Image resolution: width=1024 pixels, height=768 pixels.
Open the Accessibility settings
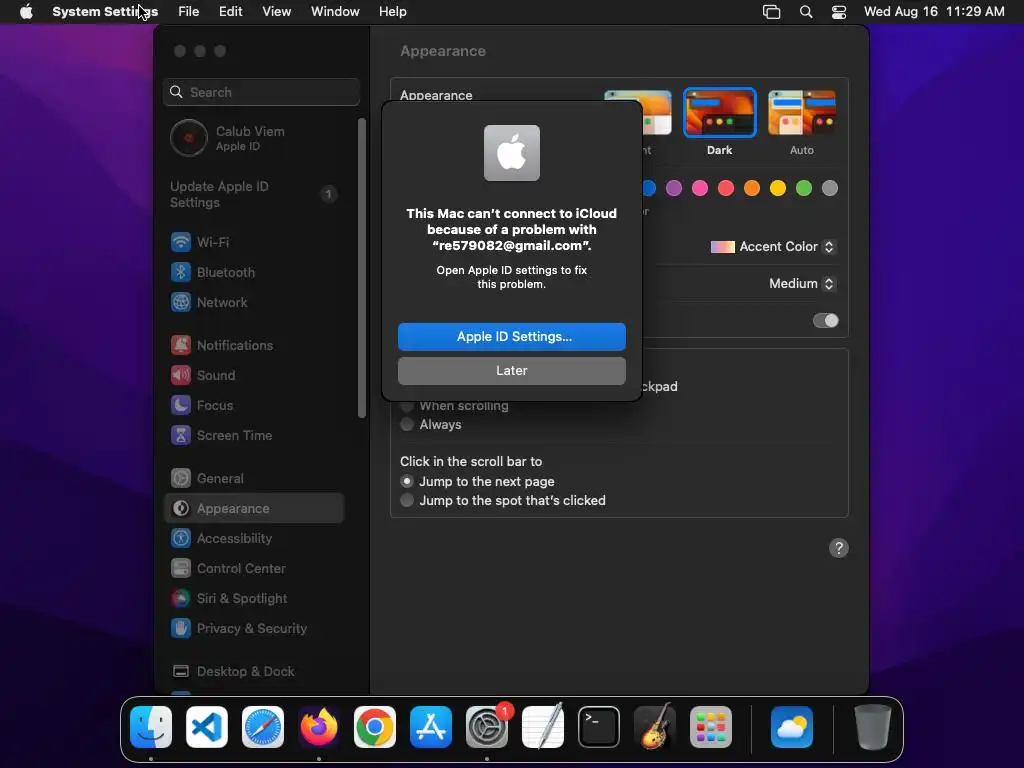(254, 539)
